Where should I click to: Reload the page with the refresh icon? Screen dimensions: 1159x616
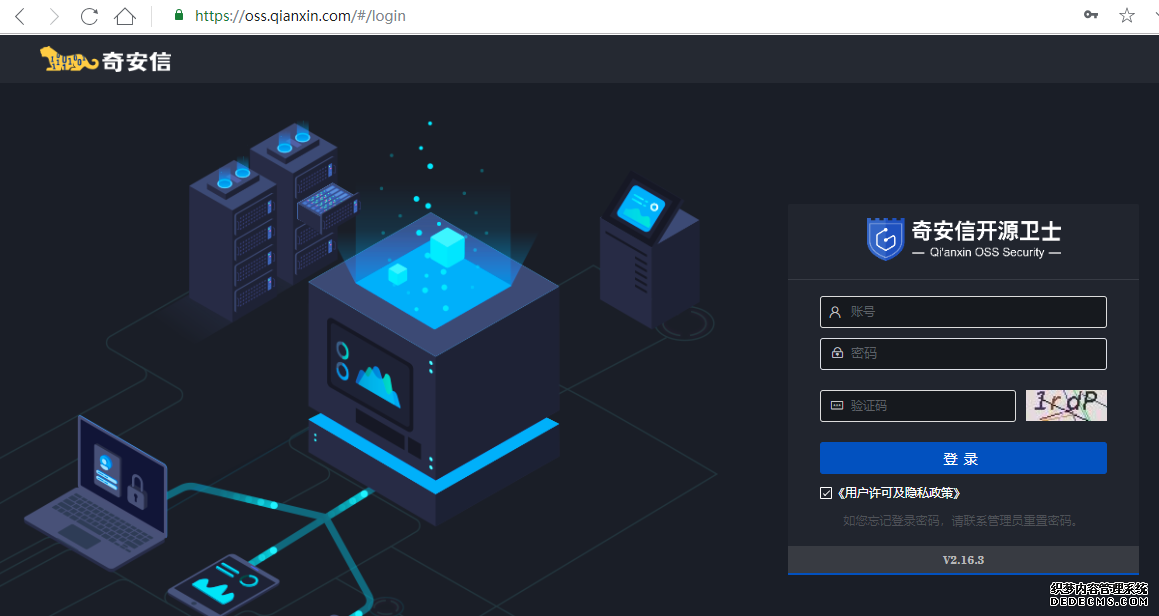coord(89,16)
